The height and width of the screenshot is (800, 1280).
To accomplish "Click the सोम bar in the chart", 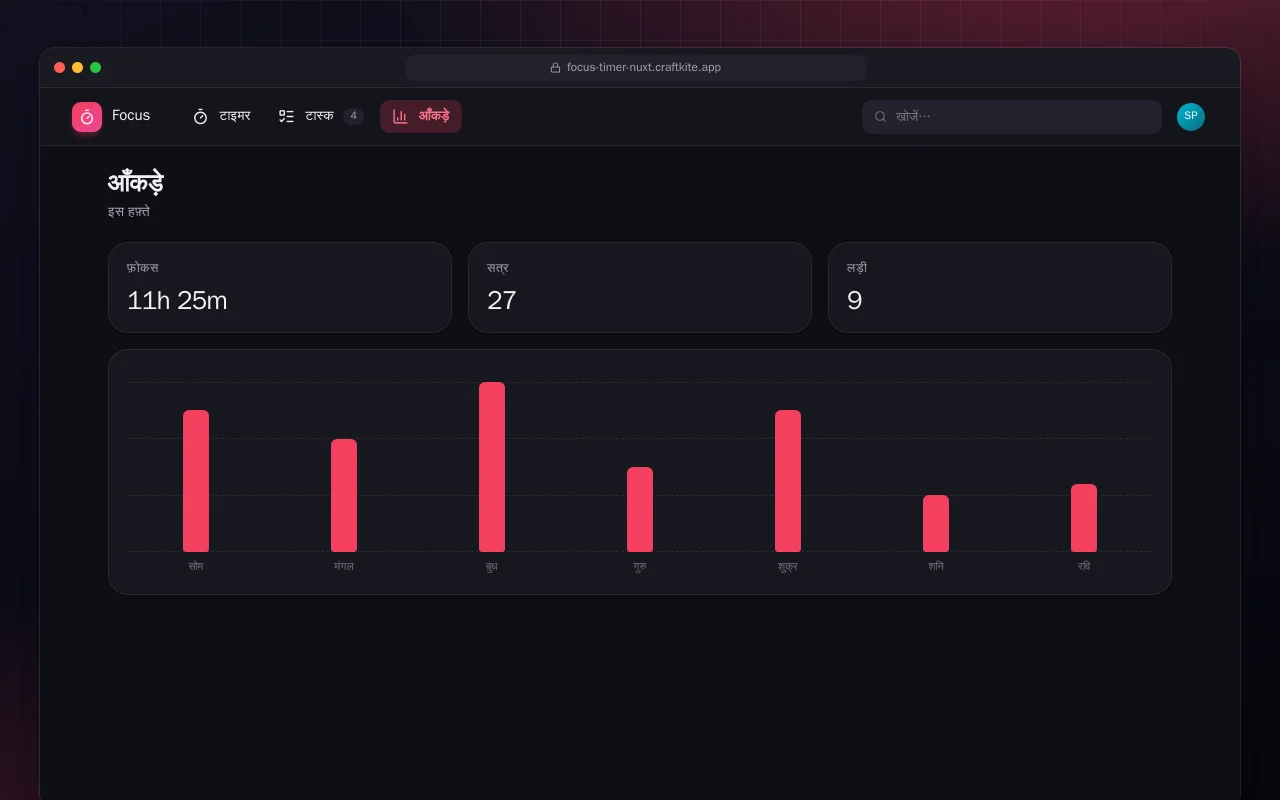I will [196, 481].
